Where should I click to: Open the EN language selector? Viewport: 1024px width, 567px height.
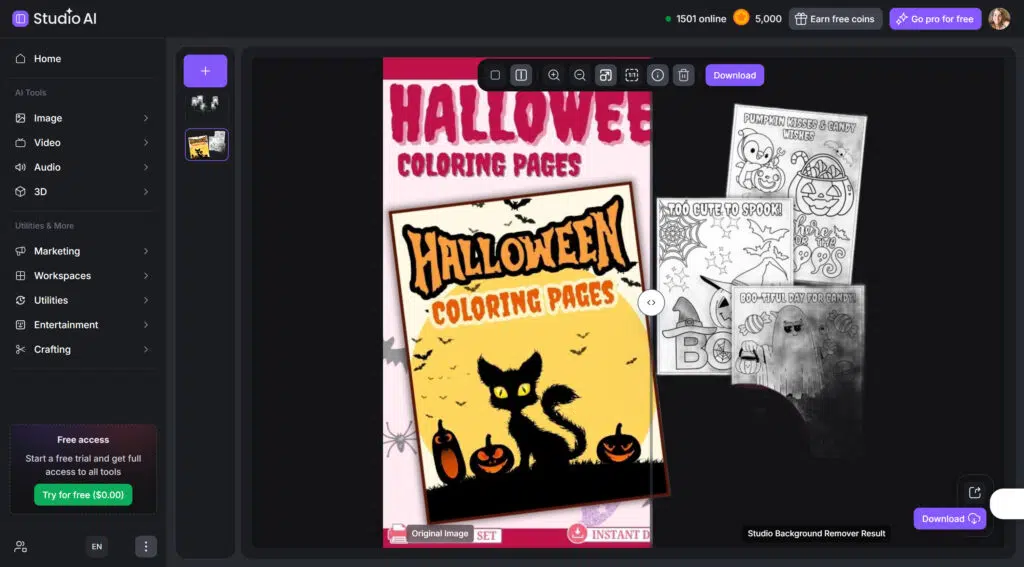click(x=97, y=547)
